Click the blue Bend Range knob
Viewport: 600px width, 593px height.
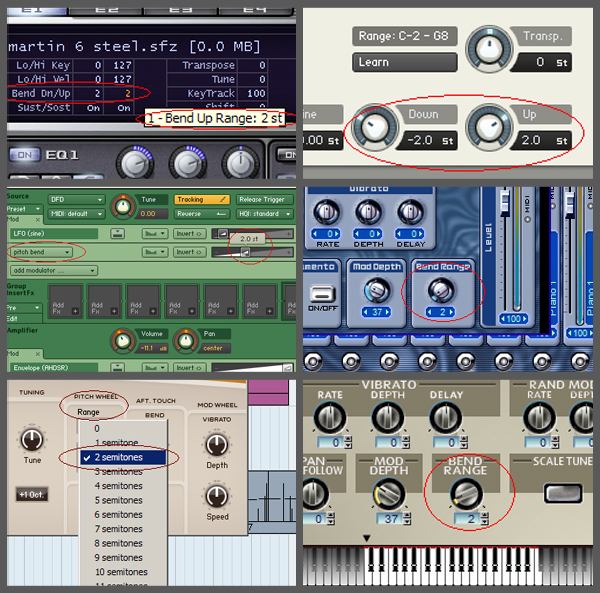(441, 290)
